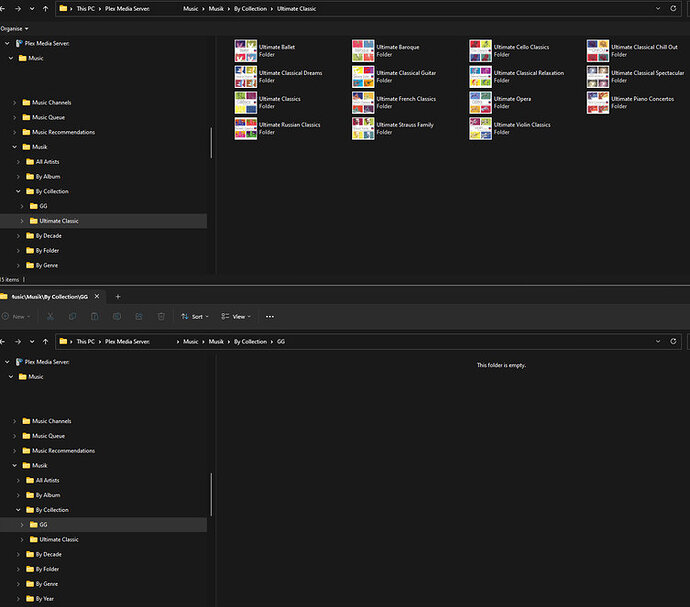Open the Ultimate Classical Dreams folder icon

[246, 77]
